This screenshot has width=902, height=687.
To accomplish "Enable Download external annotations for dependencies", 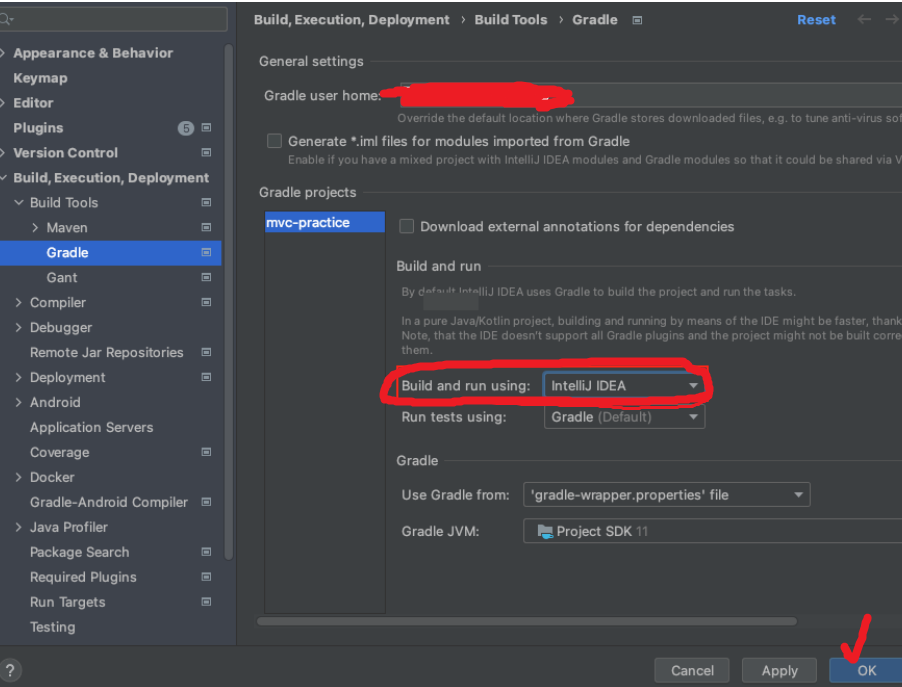I will coord(407,226).
